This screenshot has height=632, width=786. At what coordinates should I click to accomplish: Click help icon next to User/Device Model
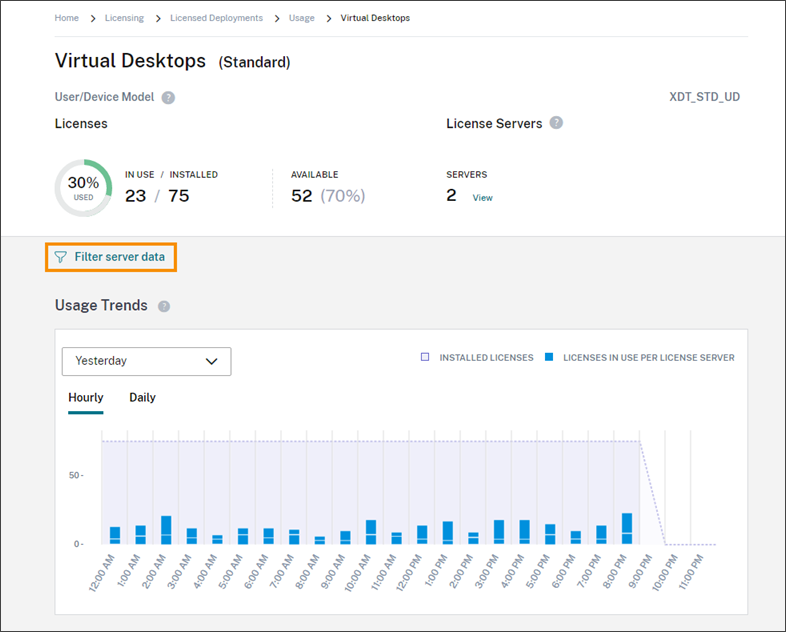point(169,98)
